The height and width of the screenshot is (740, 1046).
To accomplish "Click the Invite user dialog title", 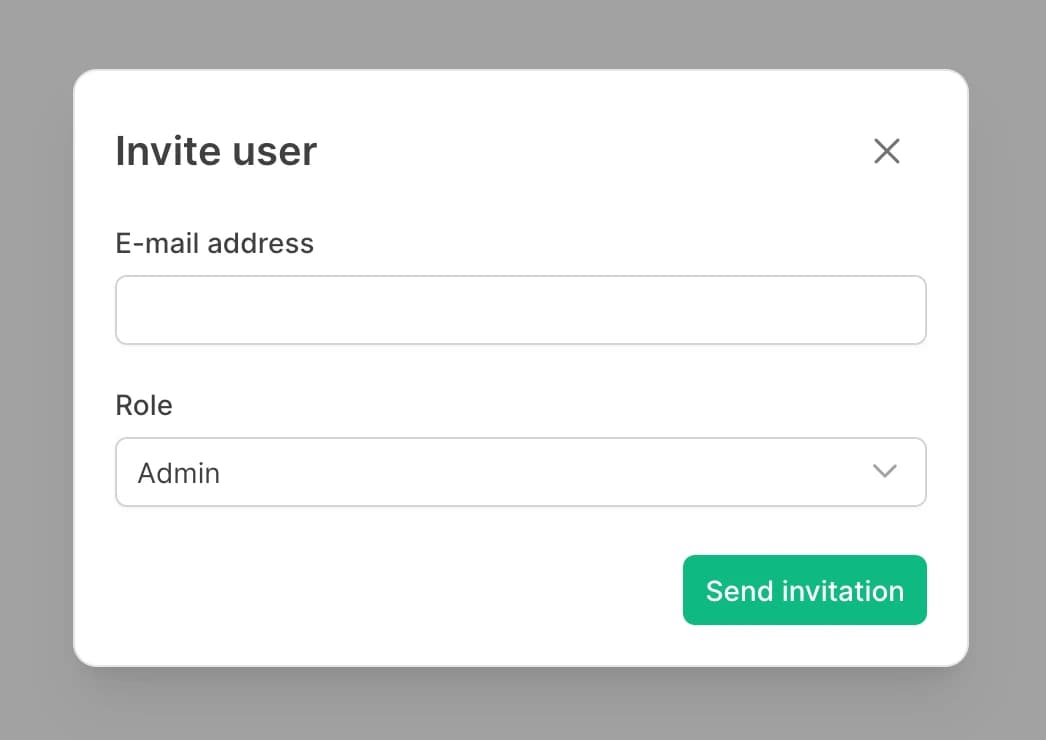I will [x=215, y=151].
